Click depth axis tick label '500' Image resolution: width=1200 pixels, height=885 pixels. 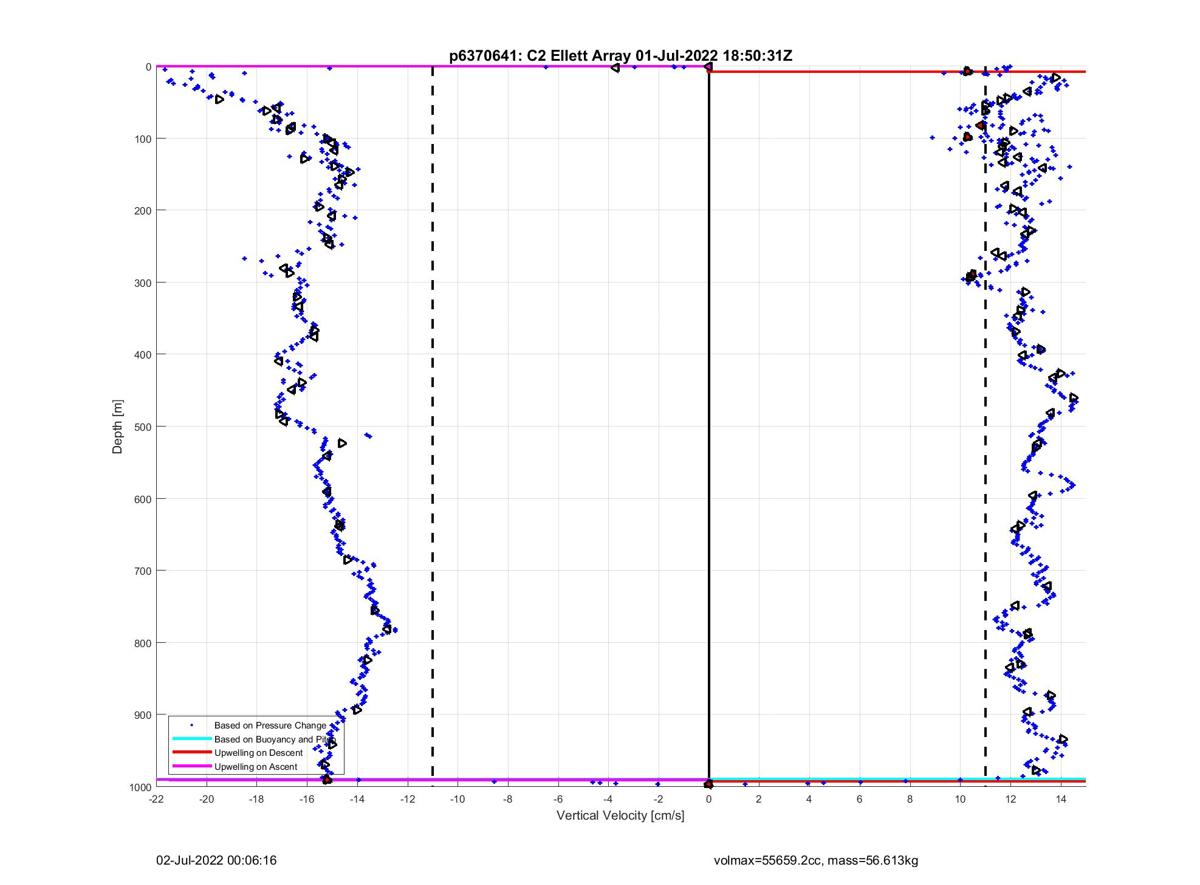click(142, 427)
